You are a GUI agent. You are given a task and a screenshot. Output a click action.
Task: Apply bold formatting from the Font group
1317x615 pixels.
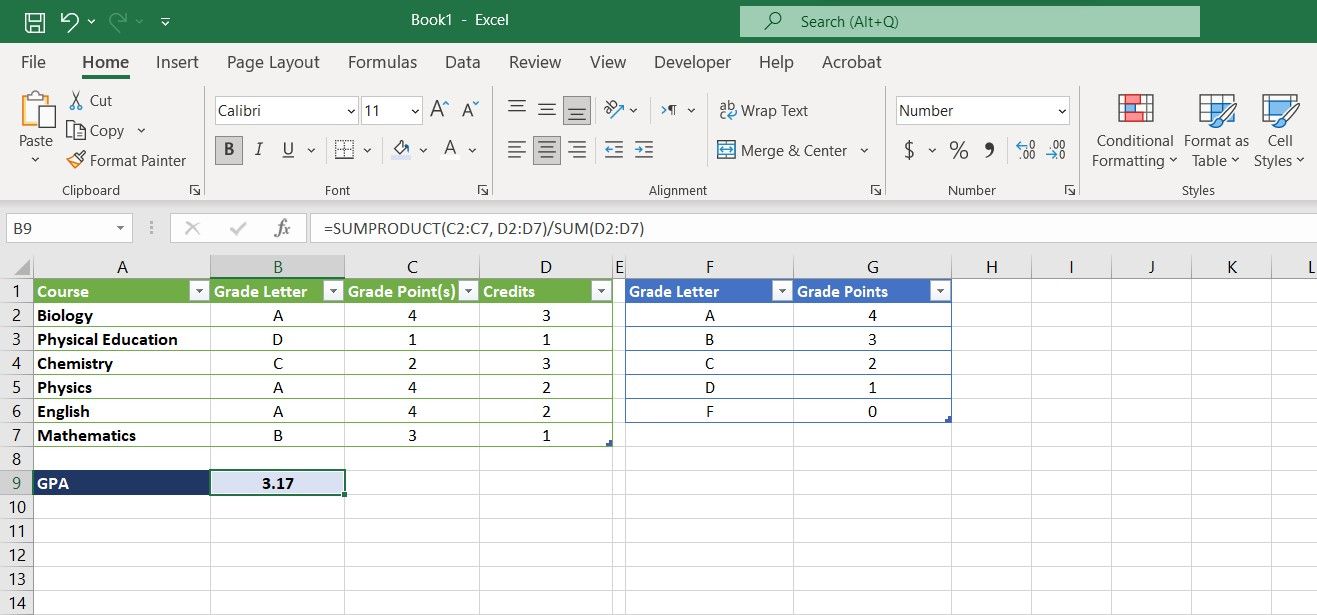pos(228,149)
